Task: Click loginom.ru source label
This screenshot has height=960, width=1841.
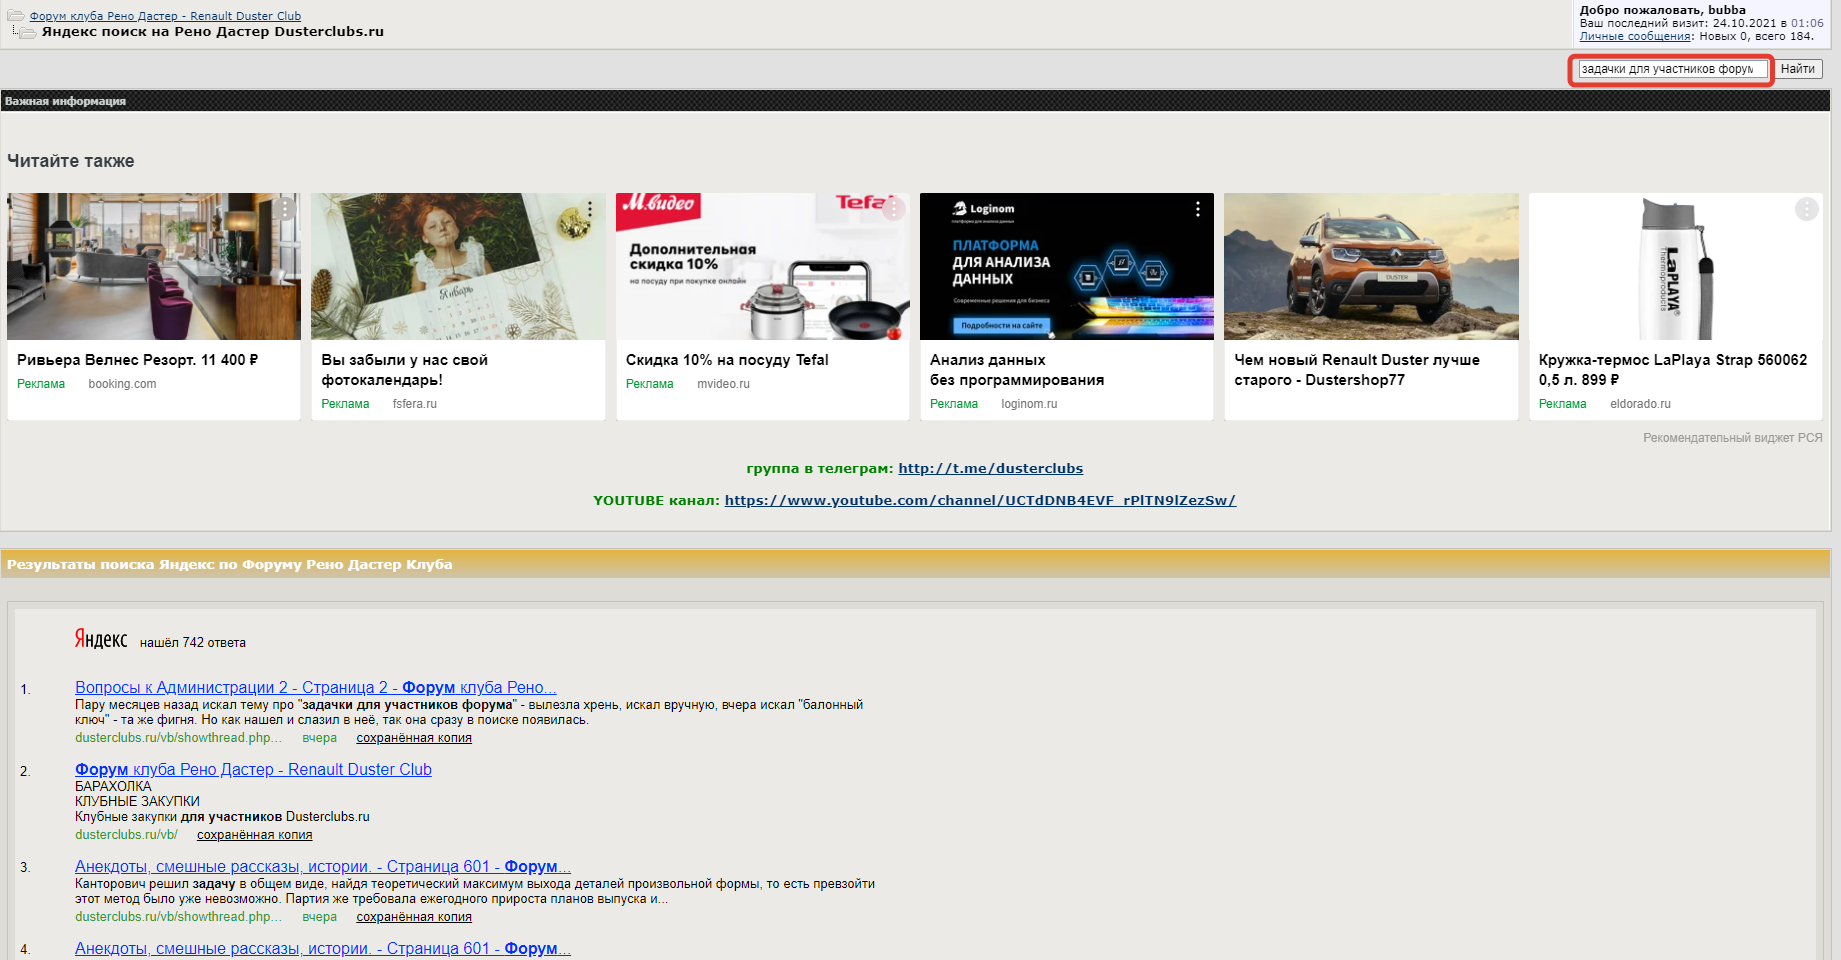Action: [x=1029, y=404]
